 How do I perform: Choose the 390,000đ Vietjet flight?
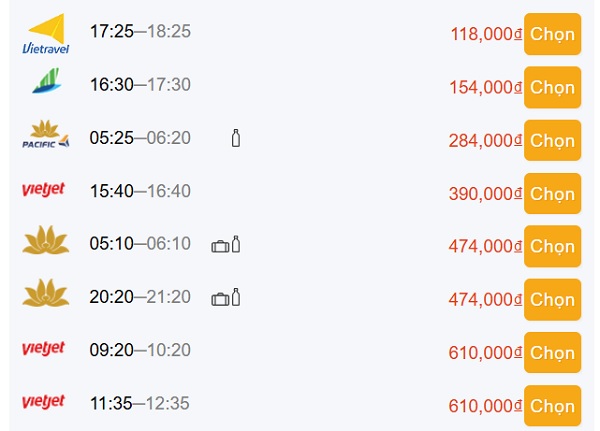(x=552, y=193)
